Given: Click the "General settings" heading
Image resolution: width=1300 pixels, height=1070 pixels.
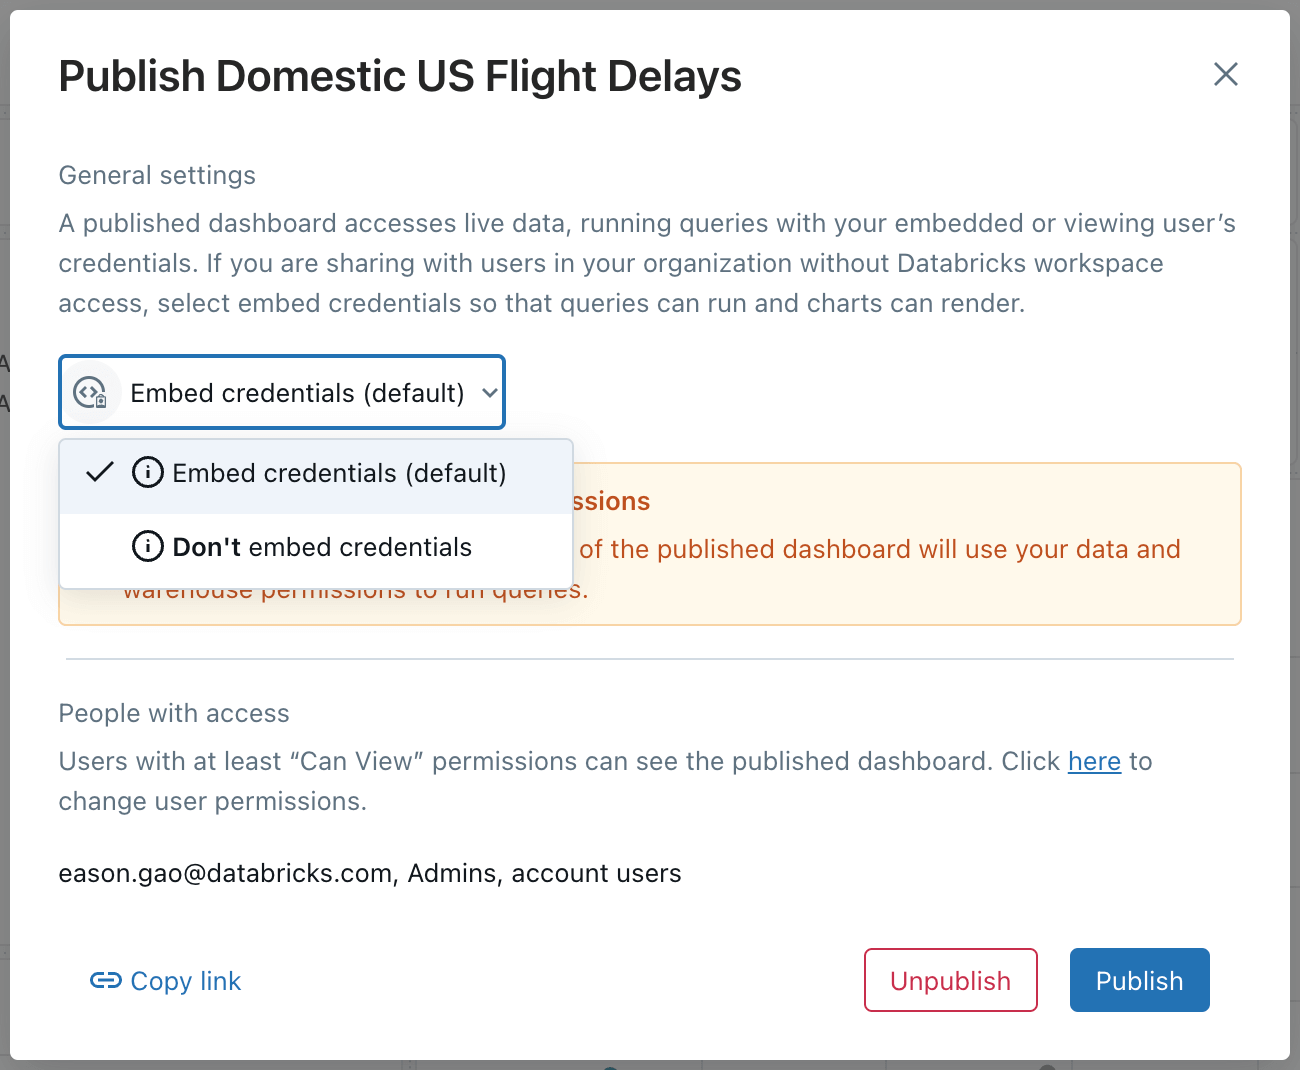Looking at the screenshot, I should tap(157, 175).
